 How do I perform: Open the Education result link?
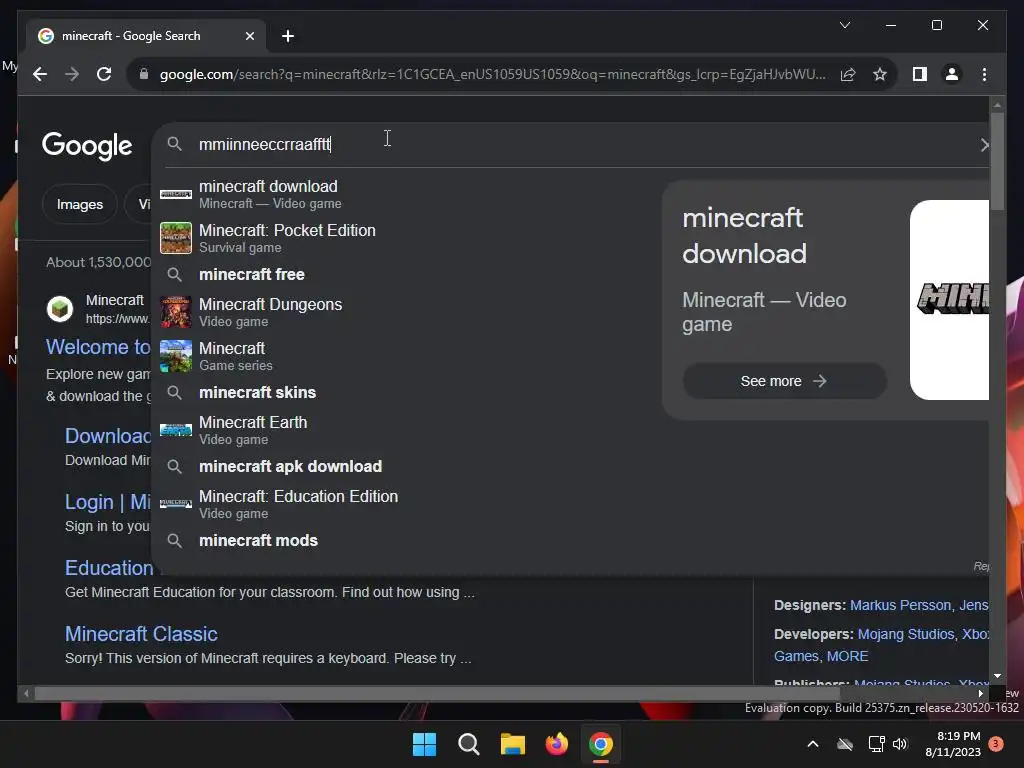(x=108, y=568)
